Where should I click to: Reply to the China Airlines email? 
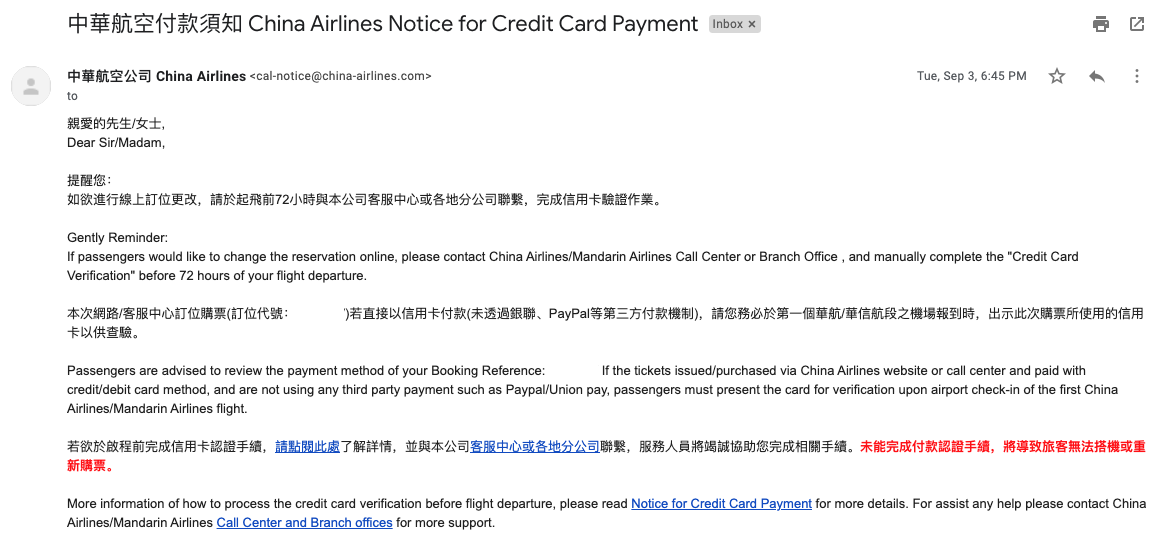pyautogui.click(x=1096, y=76)
